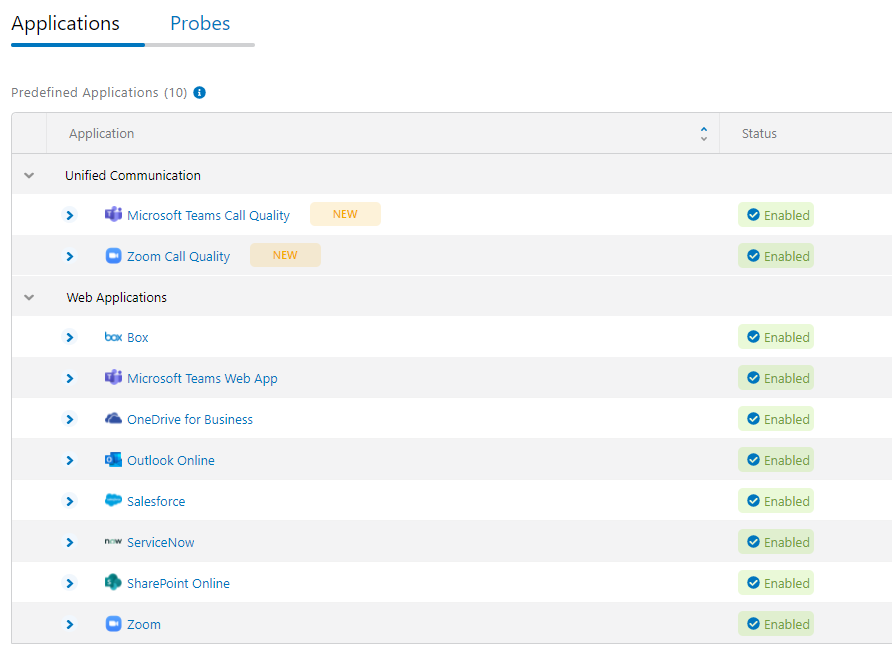Toggle the Enabled badge for Salesforce
Image resolution: width=892 pixels, height=655 pixels.
pyautogui.click(x=775, y=501)
